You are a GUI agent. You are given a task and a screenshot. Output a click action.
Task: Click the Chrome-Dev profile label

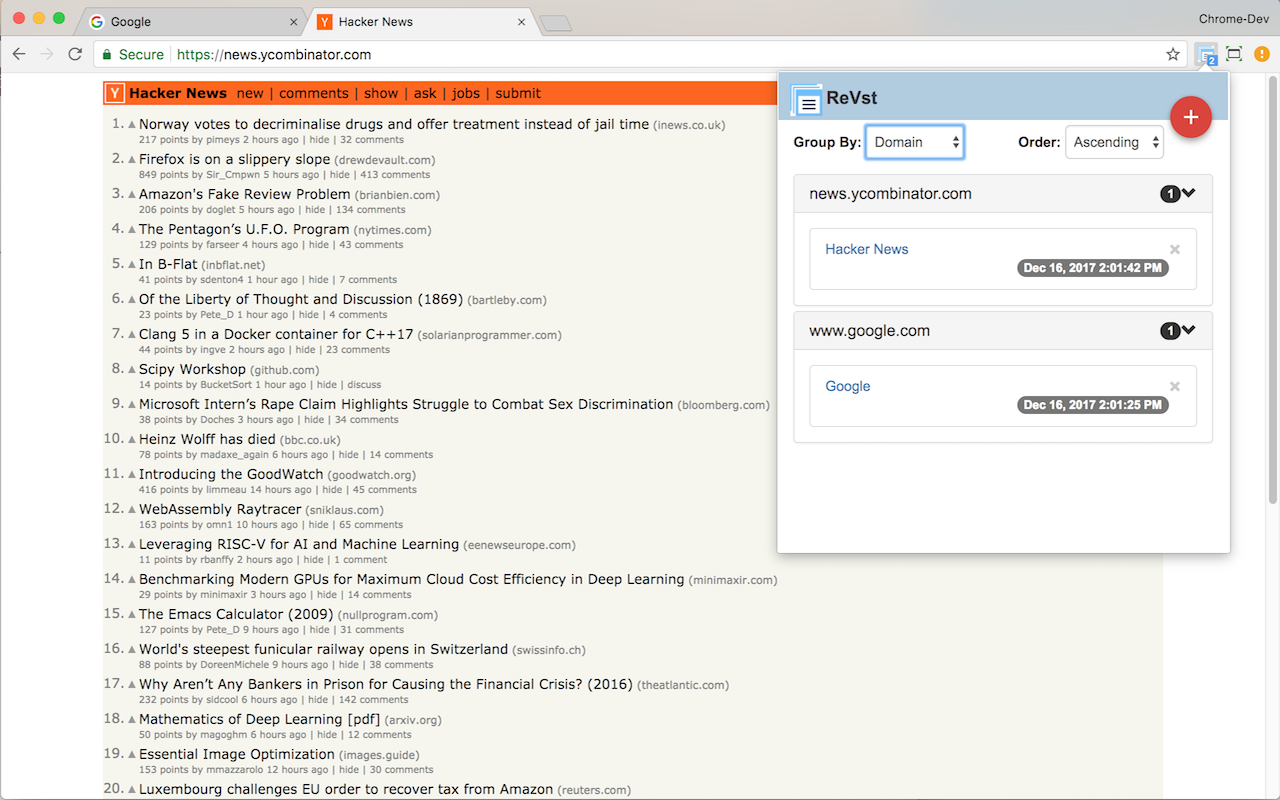tap(1234, 20)
